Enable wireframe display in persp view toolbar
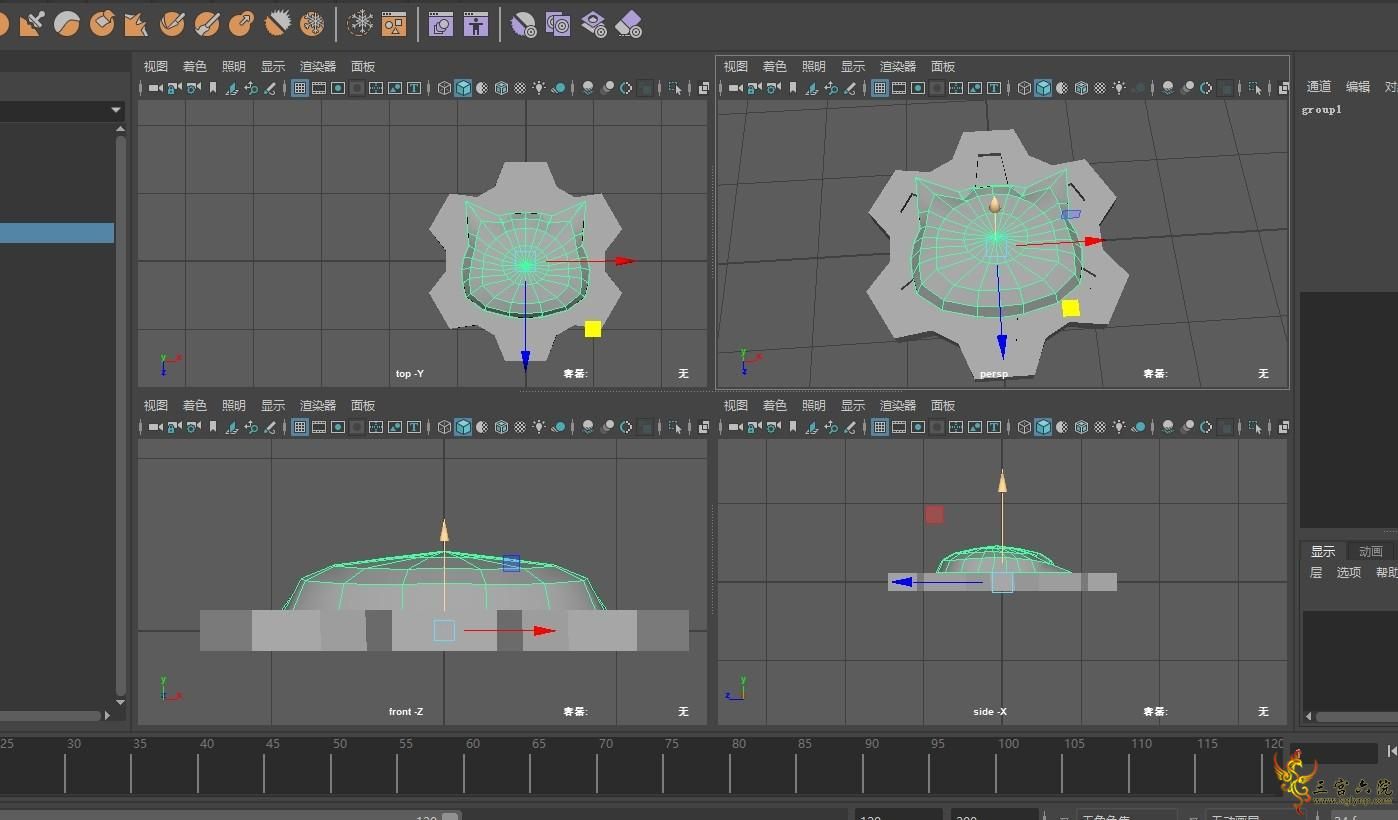The width and height of the screenshot is (1398, 820). tap(1024, 88)
